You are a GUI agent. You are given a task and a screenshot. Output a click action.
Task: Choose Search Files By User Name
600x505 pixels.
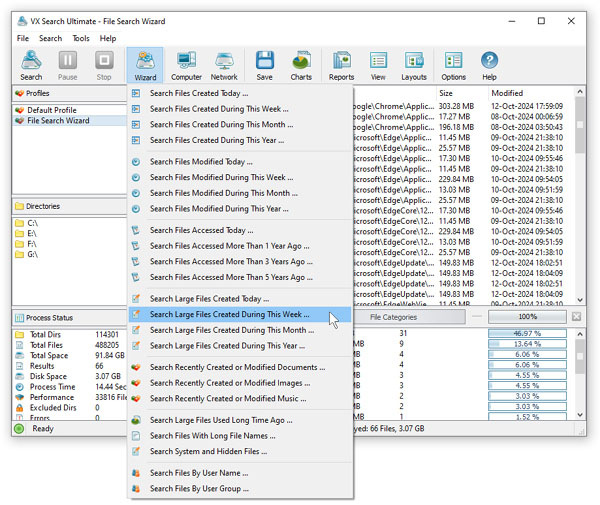pos(240,473)
